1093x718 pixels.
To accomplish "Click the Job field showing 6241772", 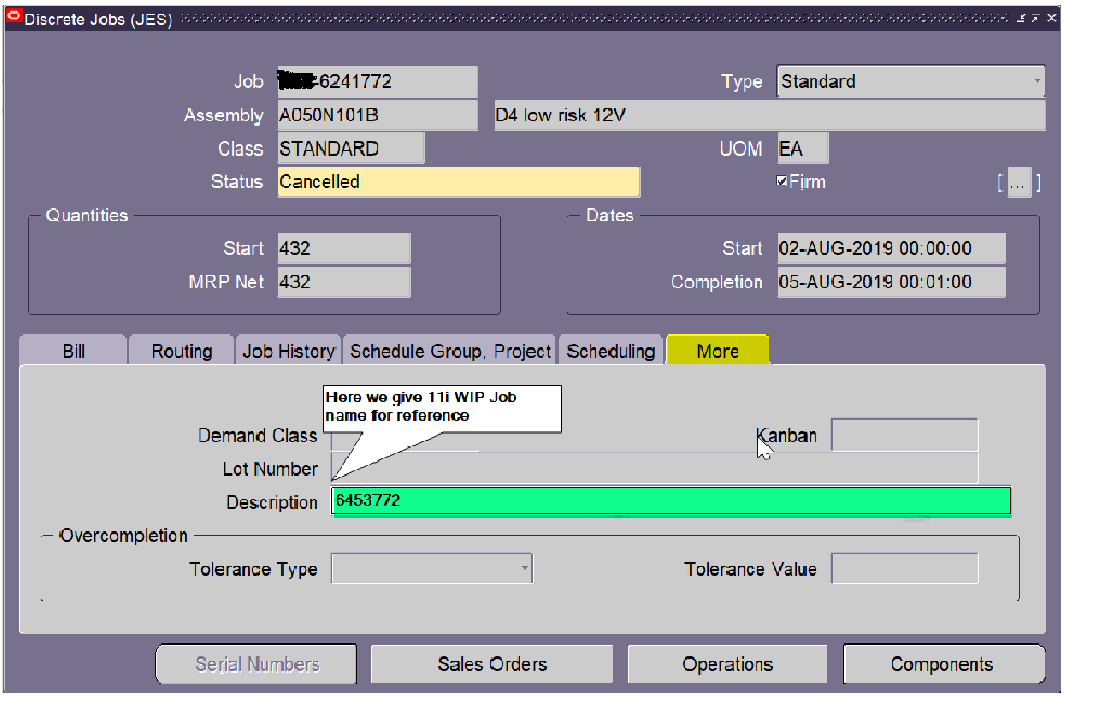I will point(376,81).
